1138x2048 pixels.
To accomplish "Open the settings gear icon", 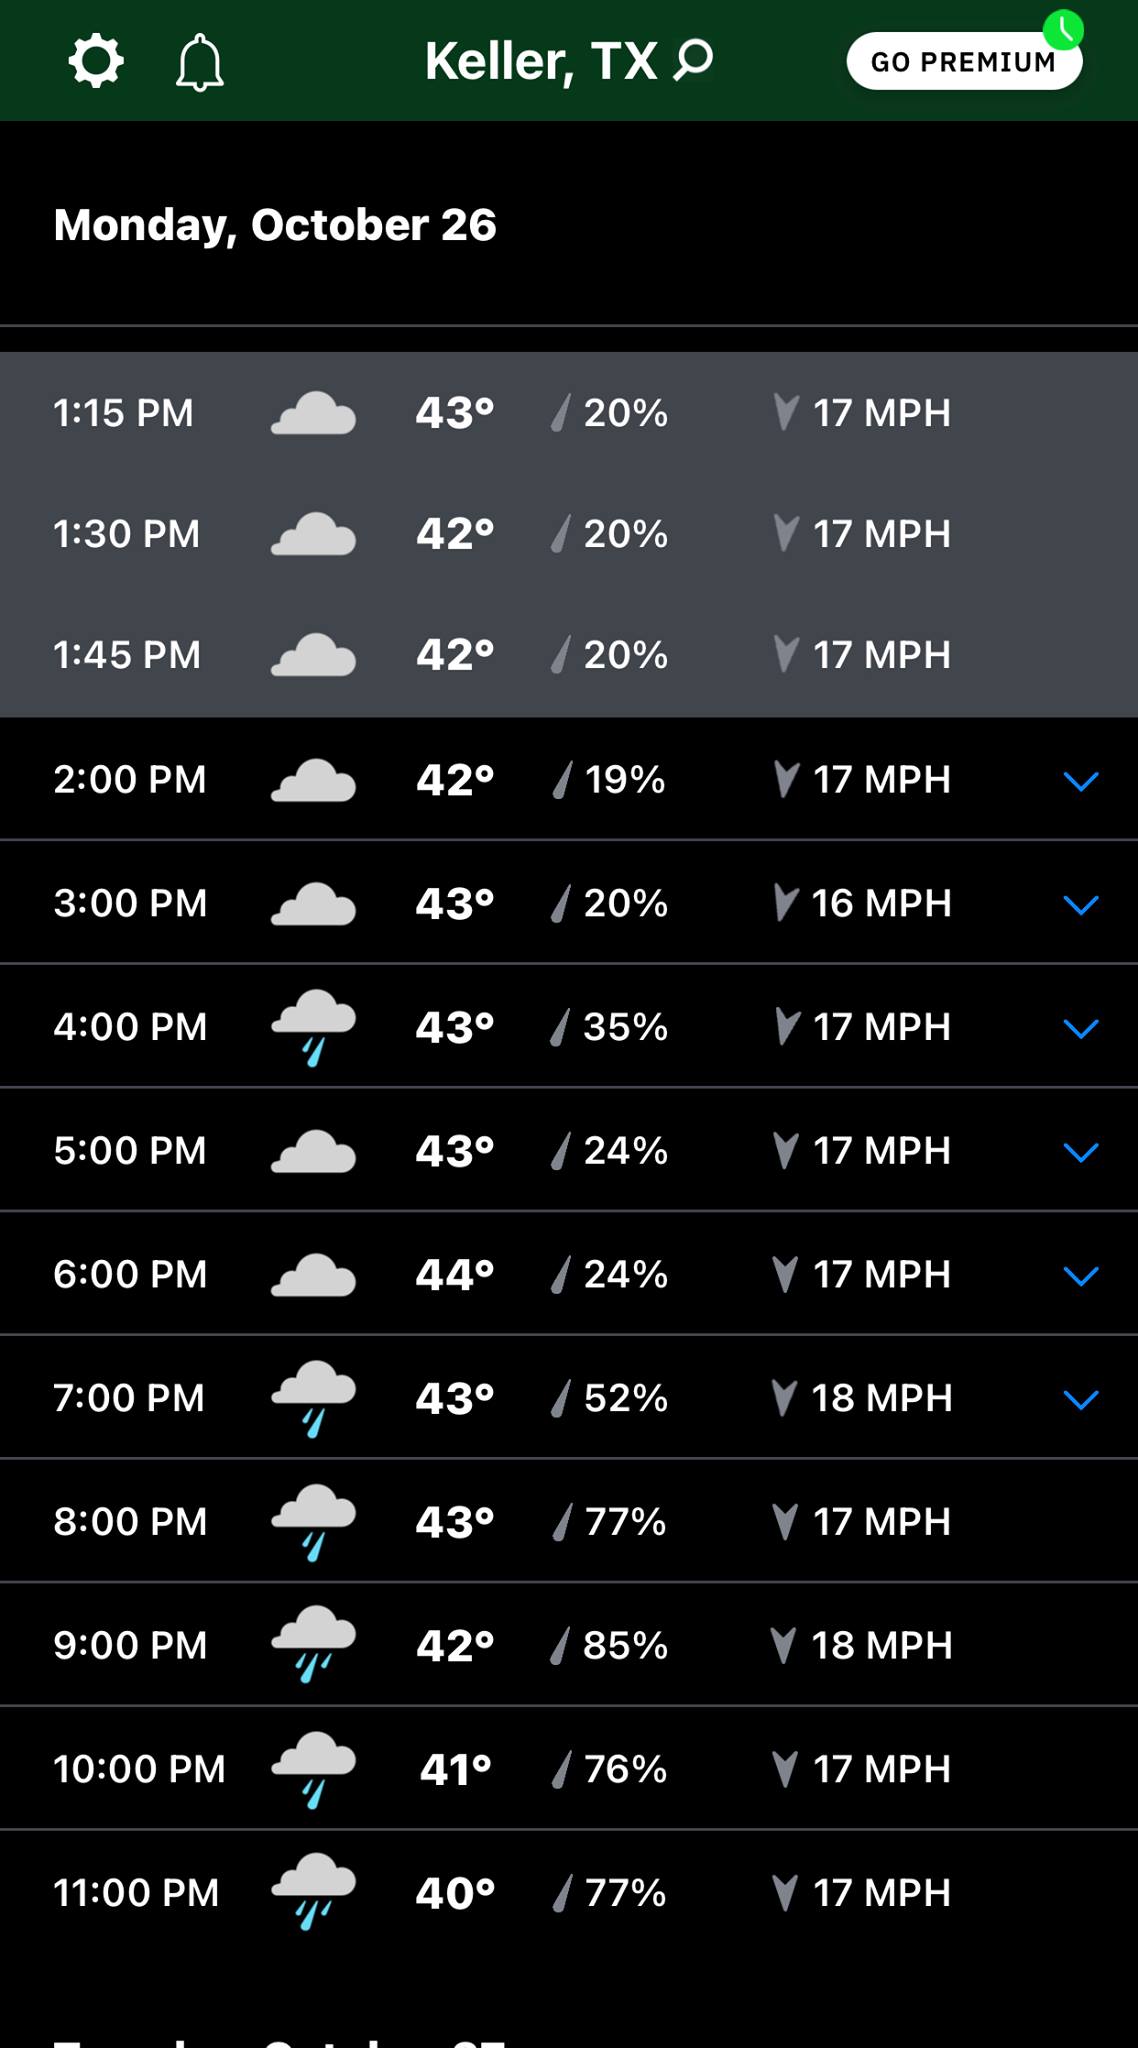I will 96,62.
